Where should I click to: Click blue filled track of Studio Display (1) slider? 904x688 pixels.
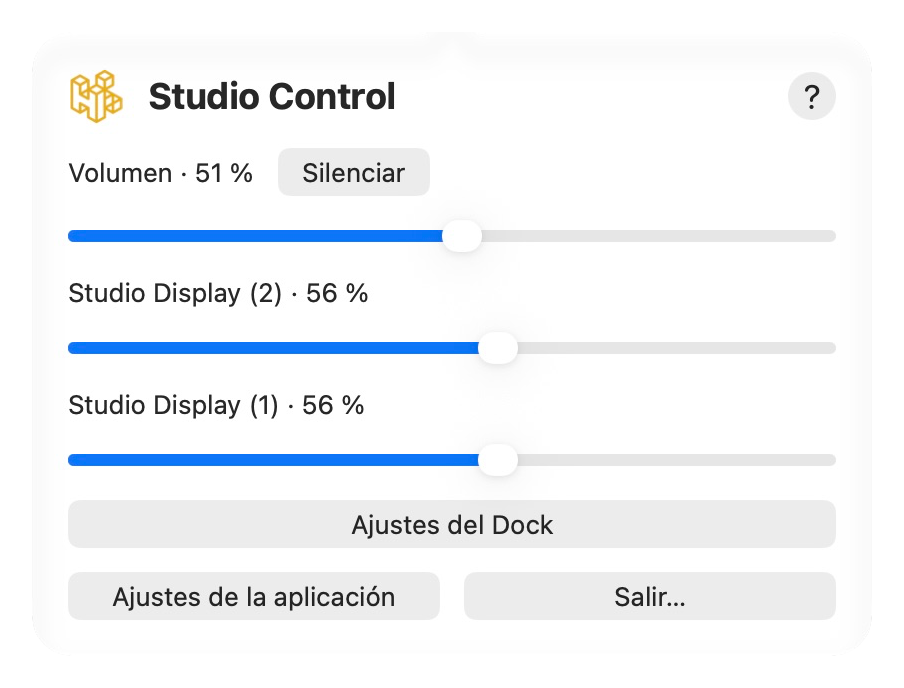click(273, 460)
